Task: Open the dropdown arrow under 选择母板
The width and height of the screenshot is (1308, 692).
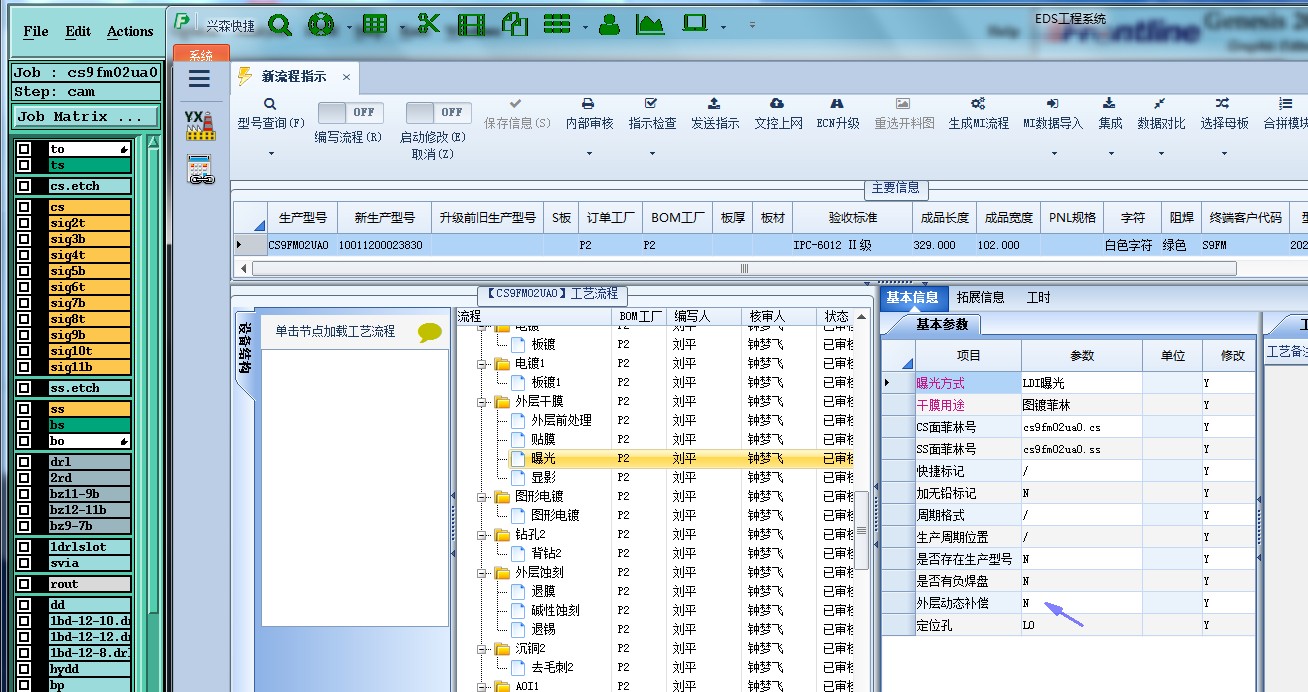Action: [1224, 154]
